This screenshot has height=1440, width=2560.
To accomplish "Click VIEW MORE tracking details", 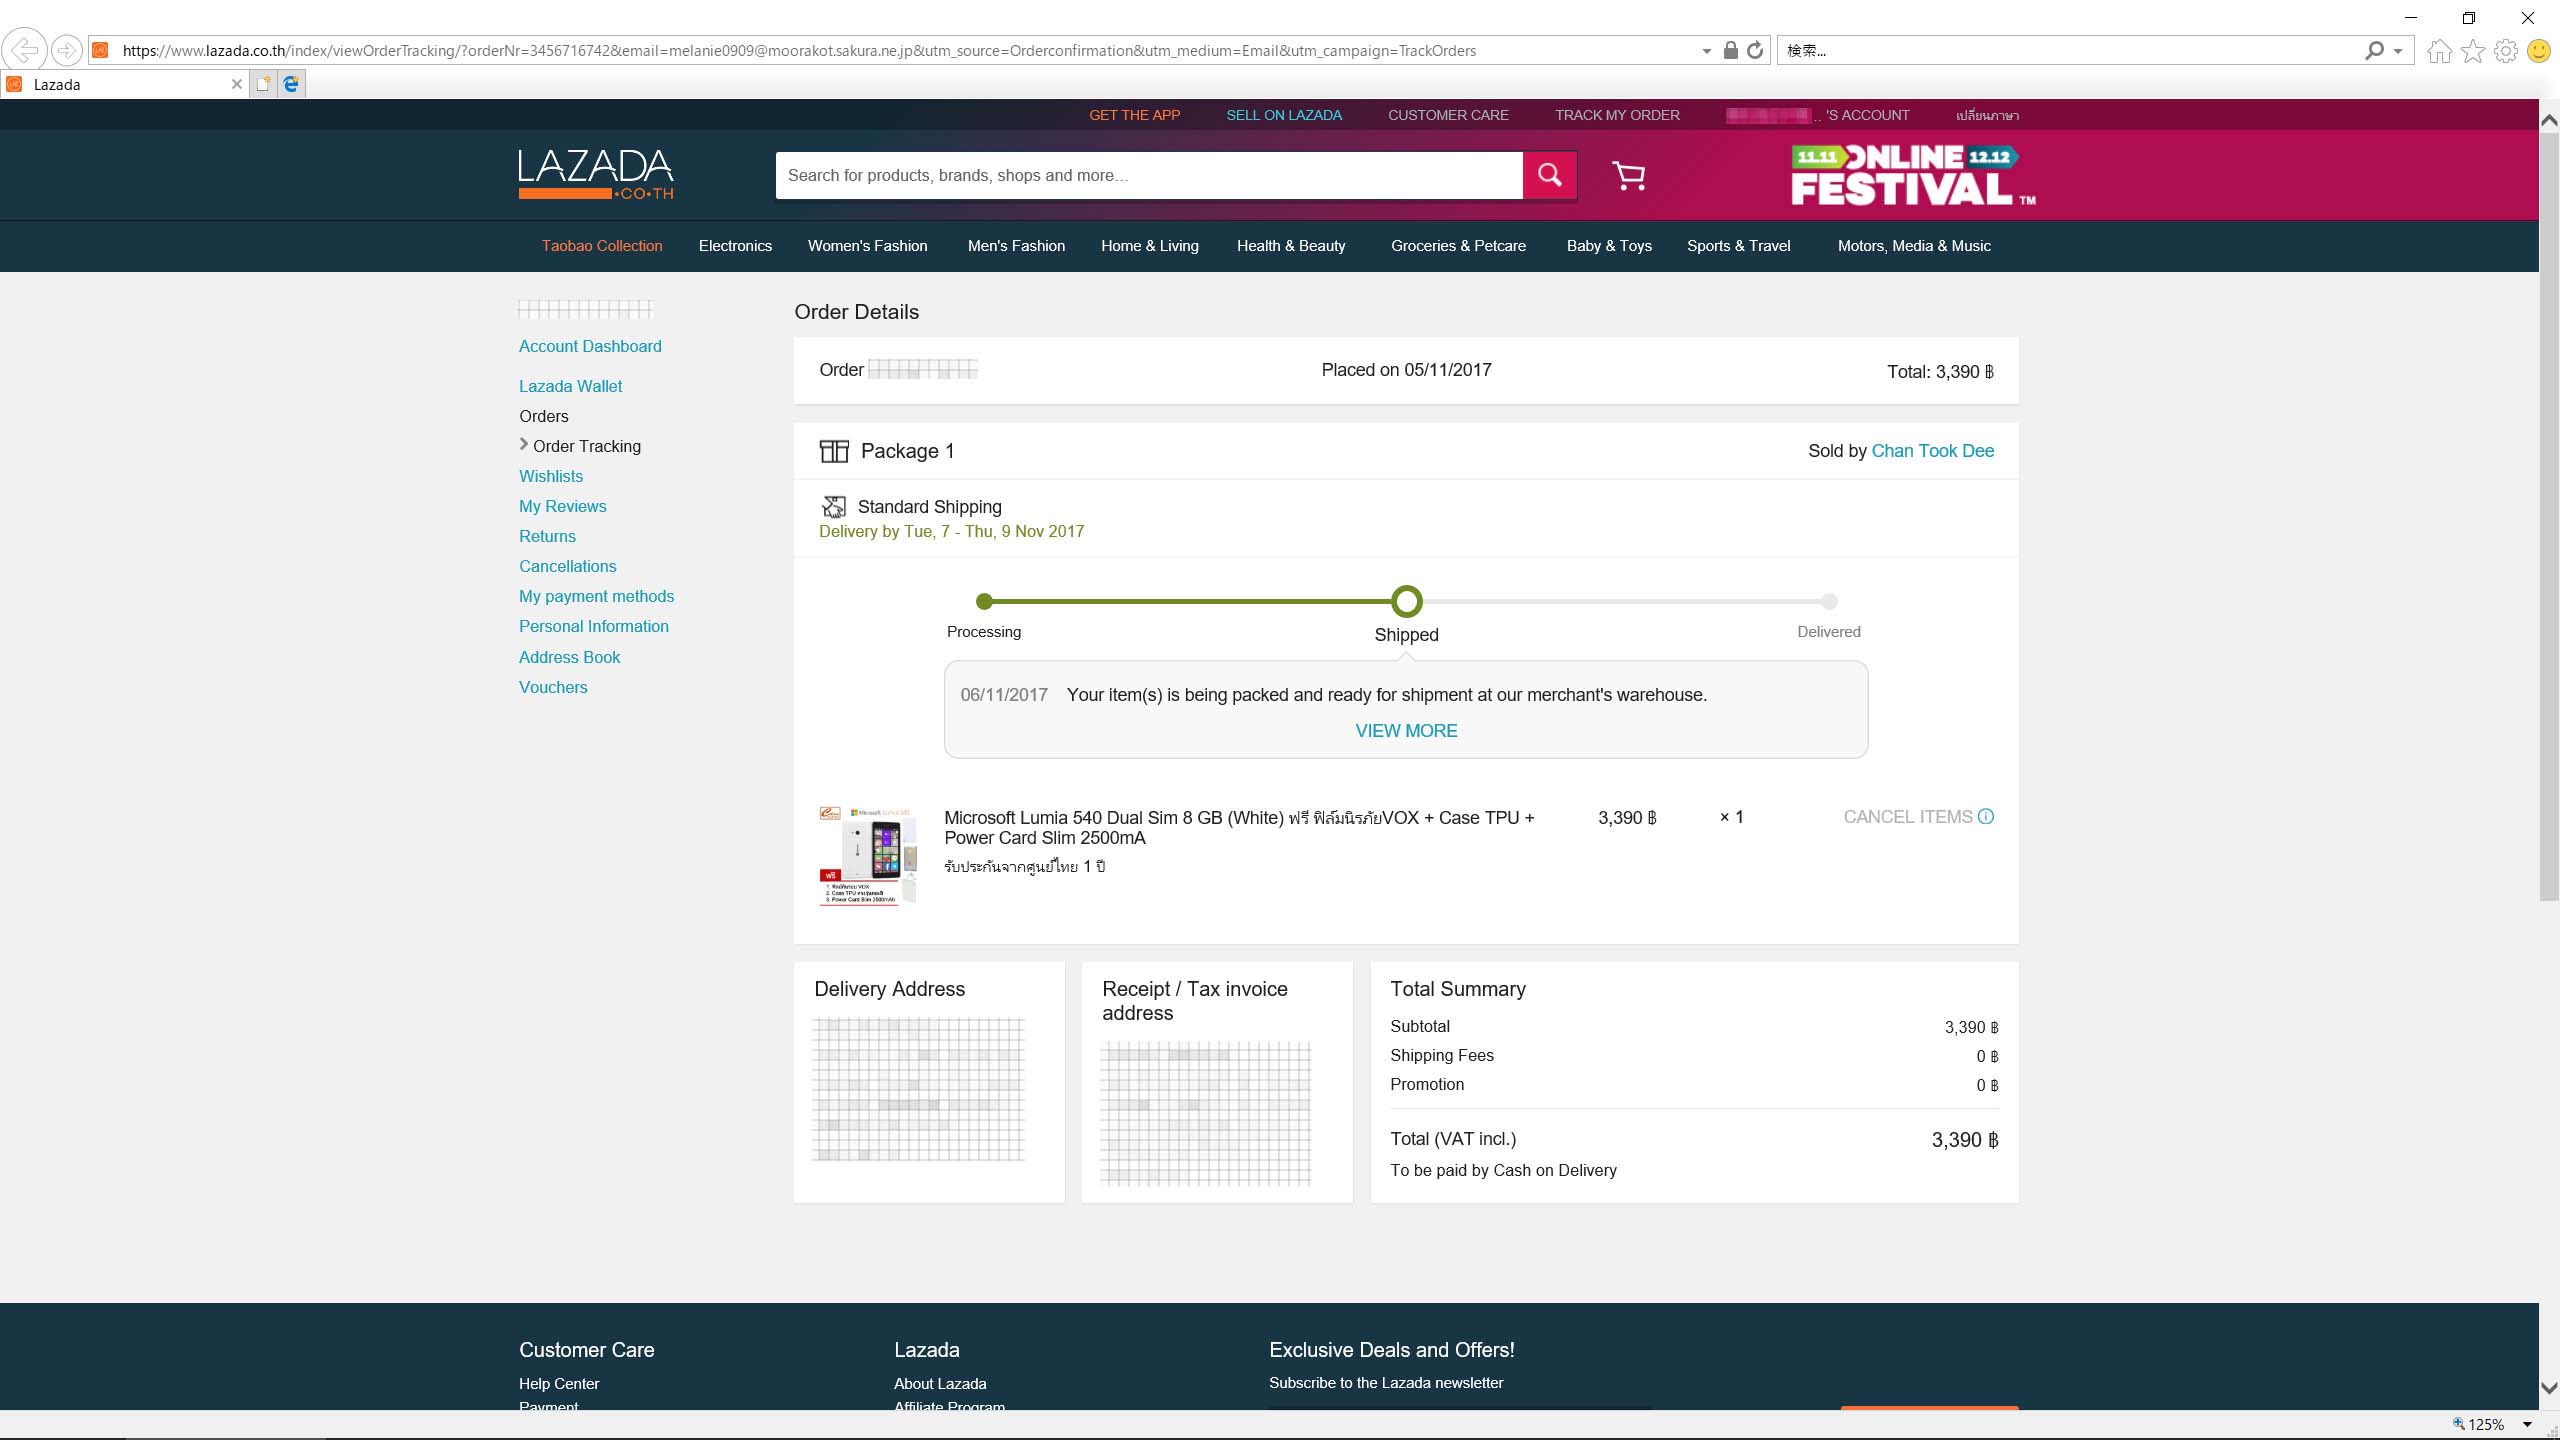I will tap(1406, 731).
